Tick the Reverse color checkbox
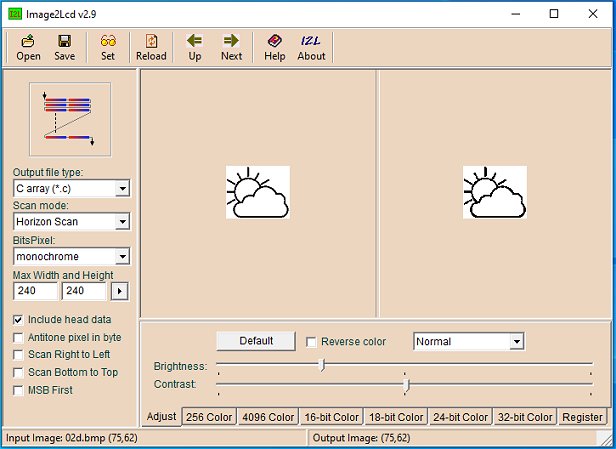This screenshot has height=449, width=616. [x=311, y=342]
